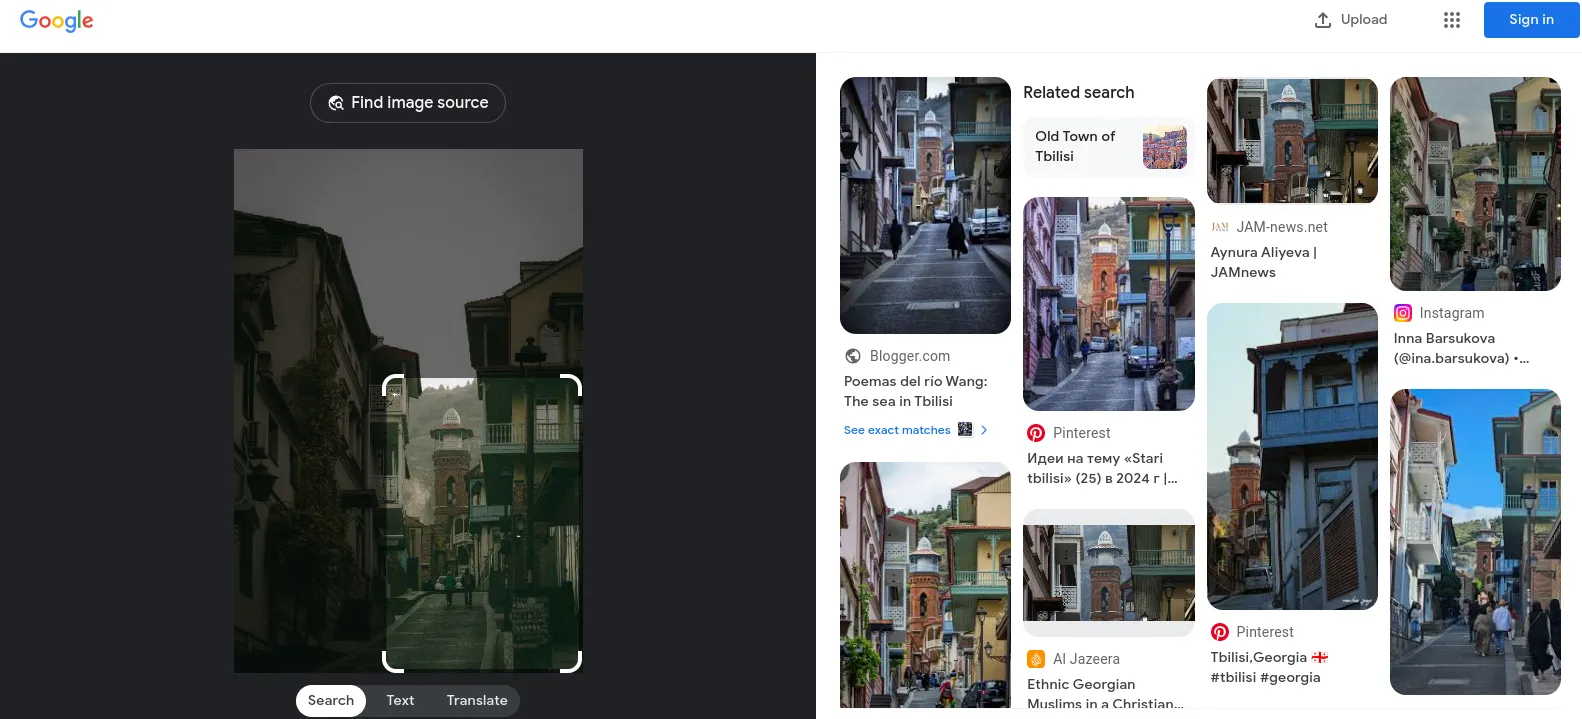Click the Pinterest icon above Tbilisi,Georgia result

pyautogui.click(x=1220, y=632)
